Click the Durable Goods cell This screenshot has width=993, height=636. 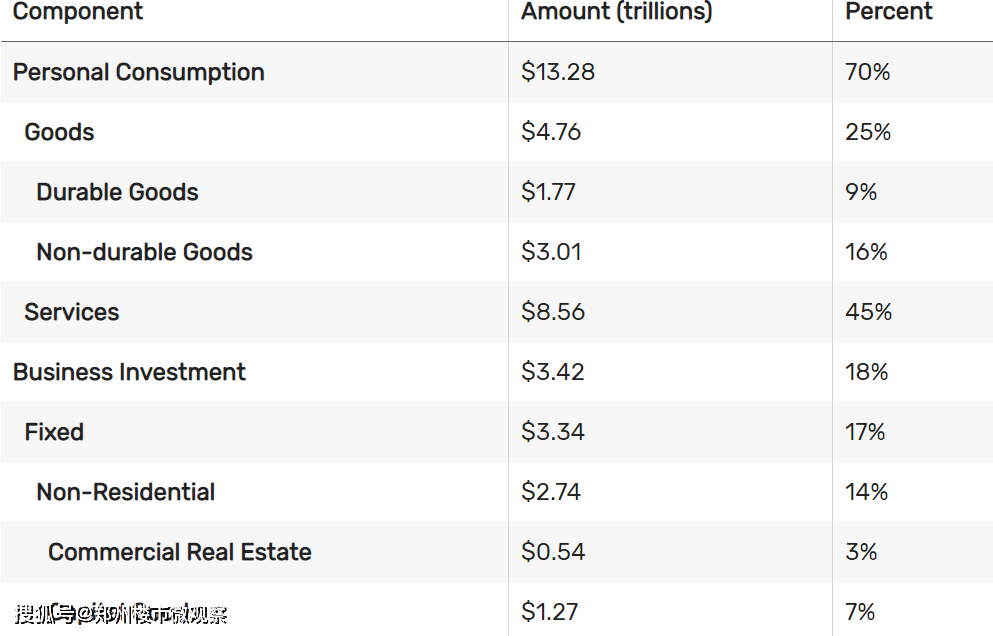(x=117, y=192)
